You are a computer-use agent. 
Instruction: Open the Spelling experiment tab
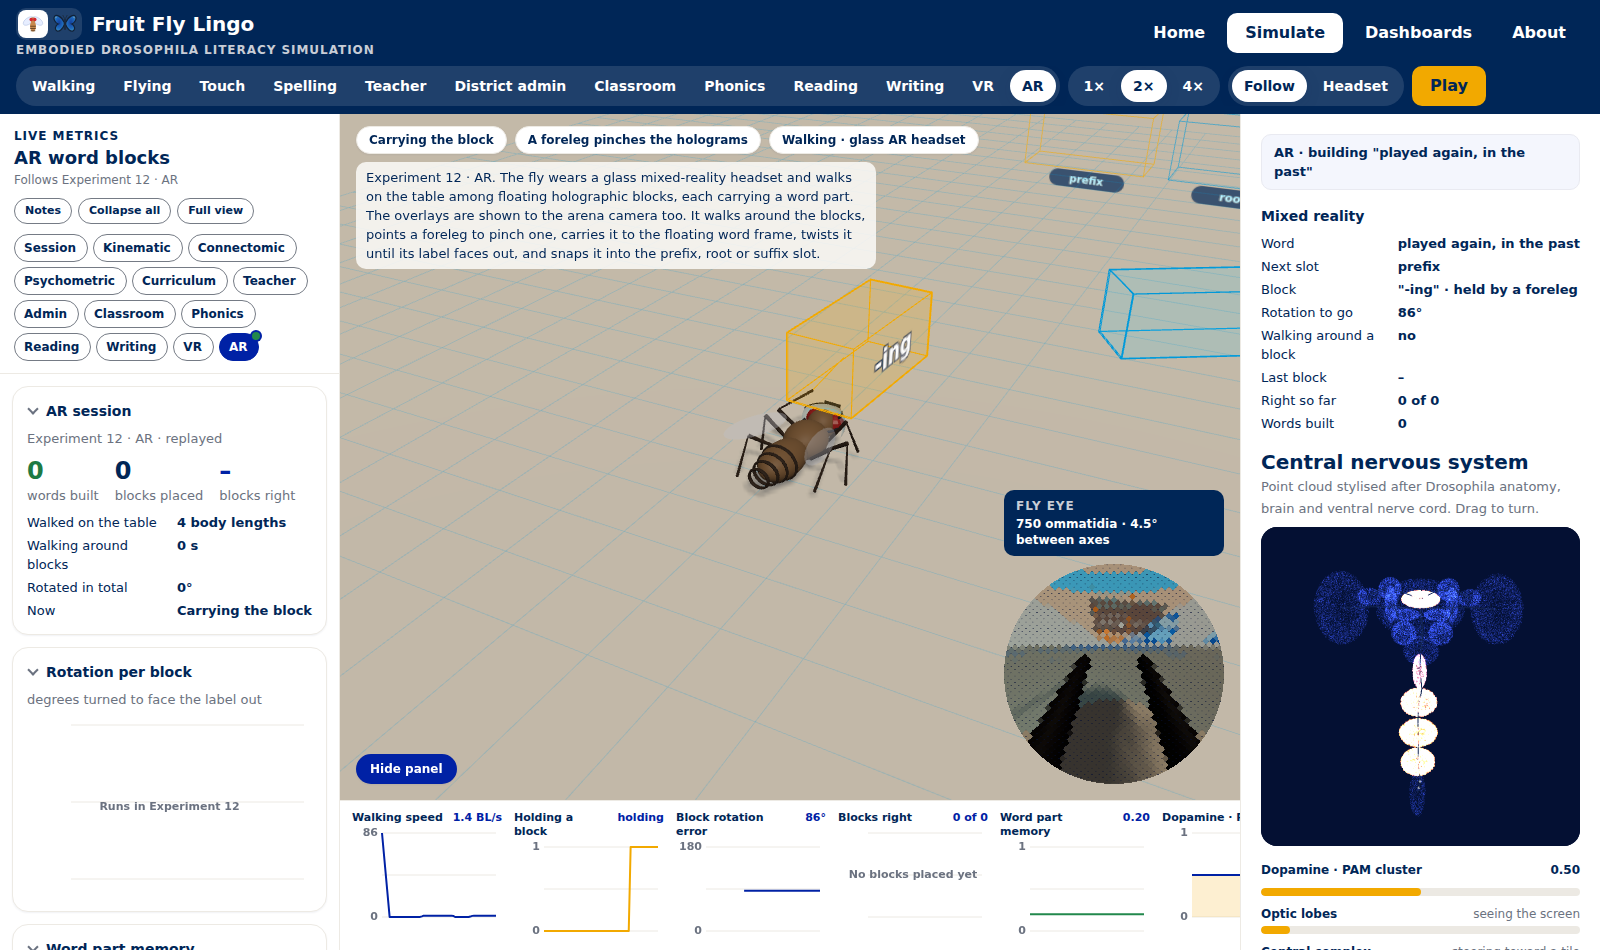click(305, 86)
